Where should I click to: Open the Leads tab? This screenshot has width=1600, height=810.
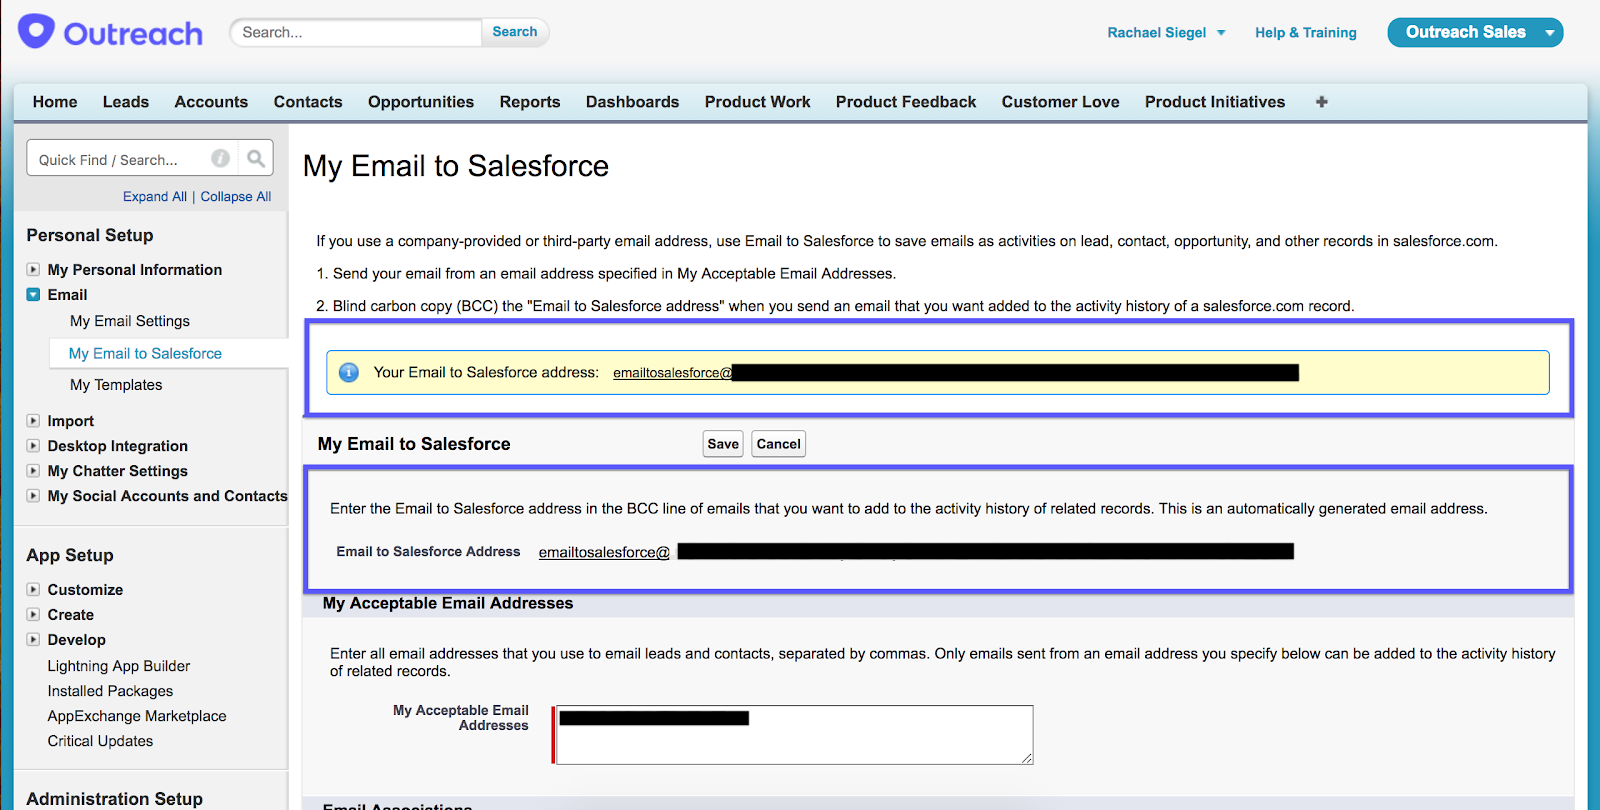pyautogui.click(x=126, y=102)
